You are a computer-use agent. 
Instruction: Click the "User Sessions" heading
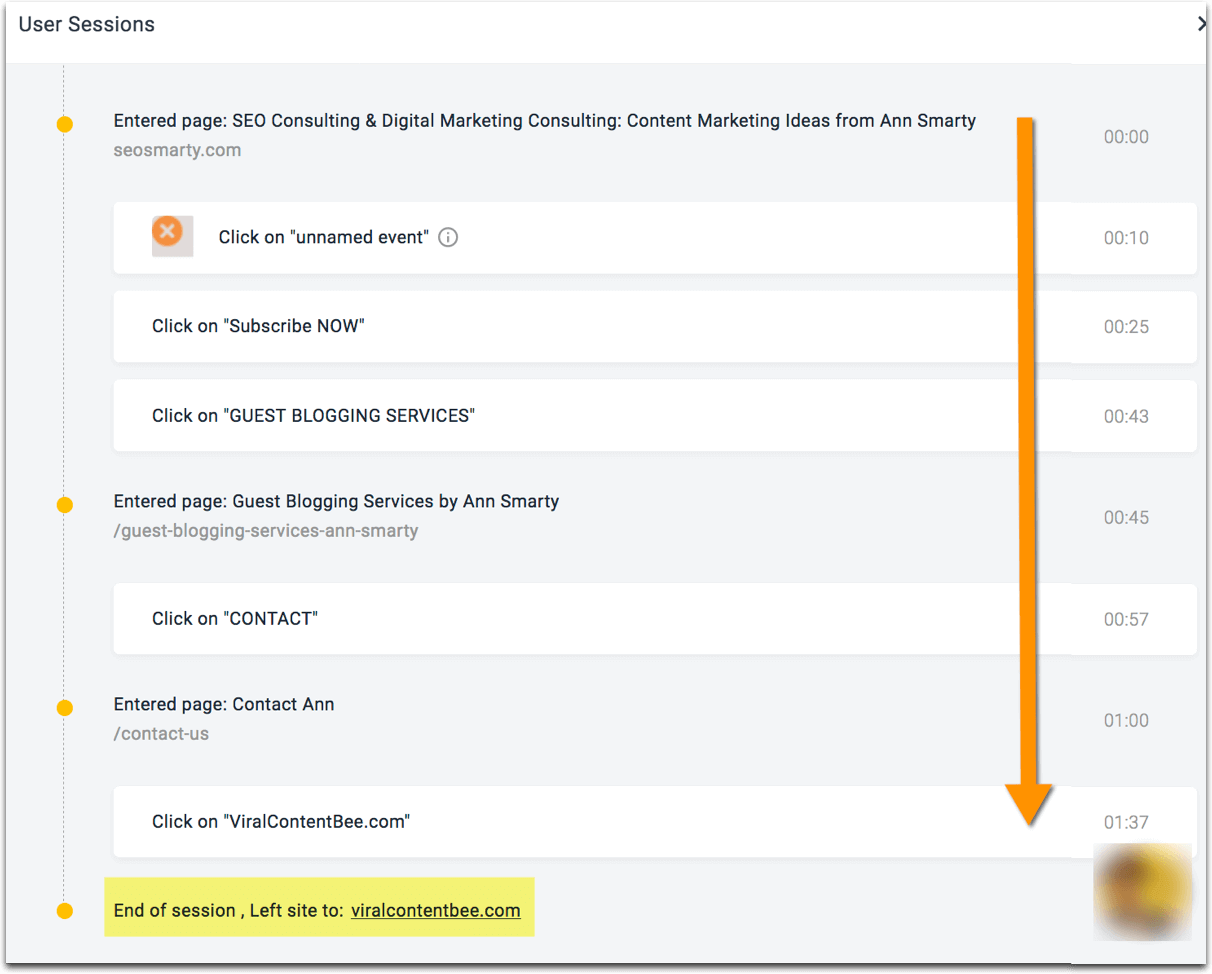[87, 24]
